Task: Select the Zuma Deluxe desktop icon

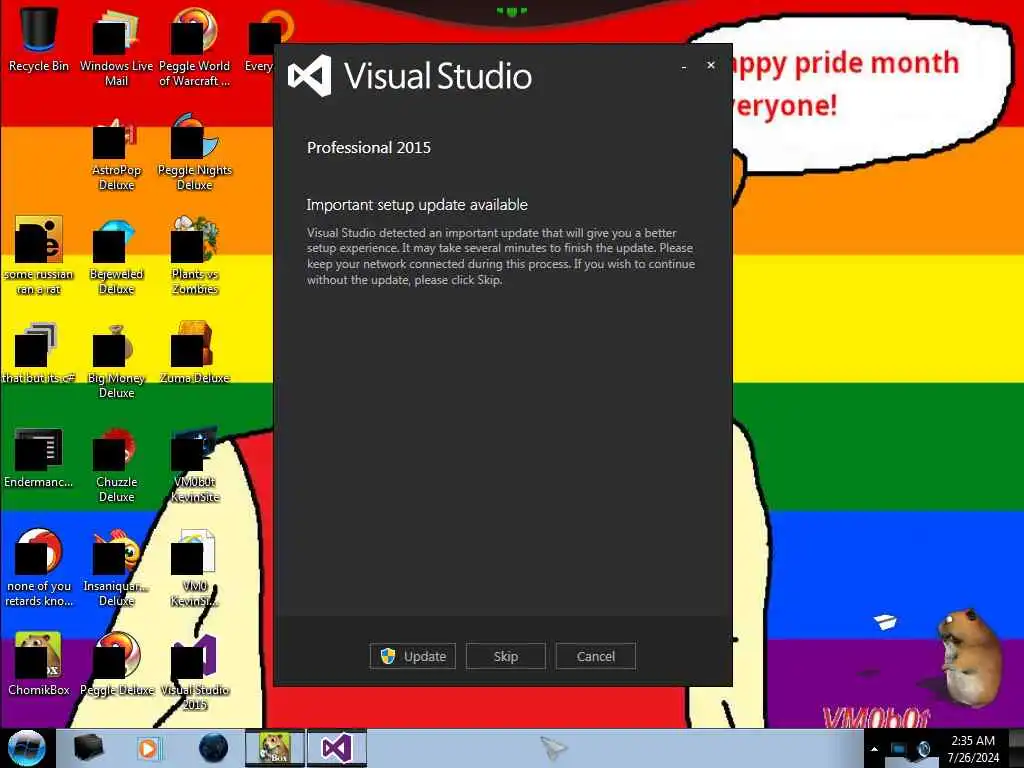Action: pyautogui.click(x=195, y=353)
